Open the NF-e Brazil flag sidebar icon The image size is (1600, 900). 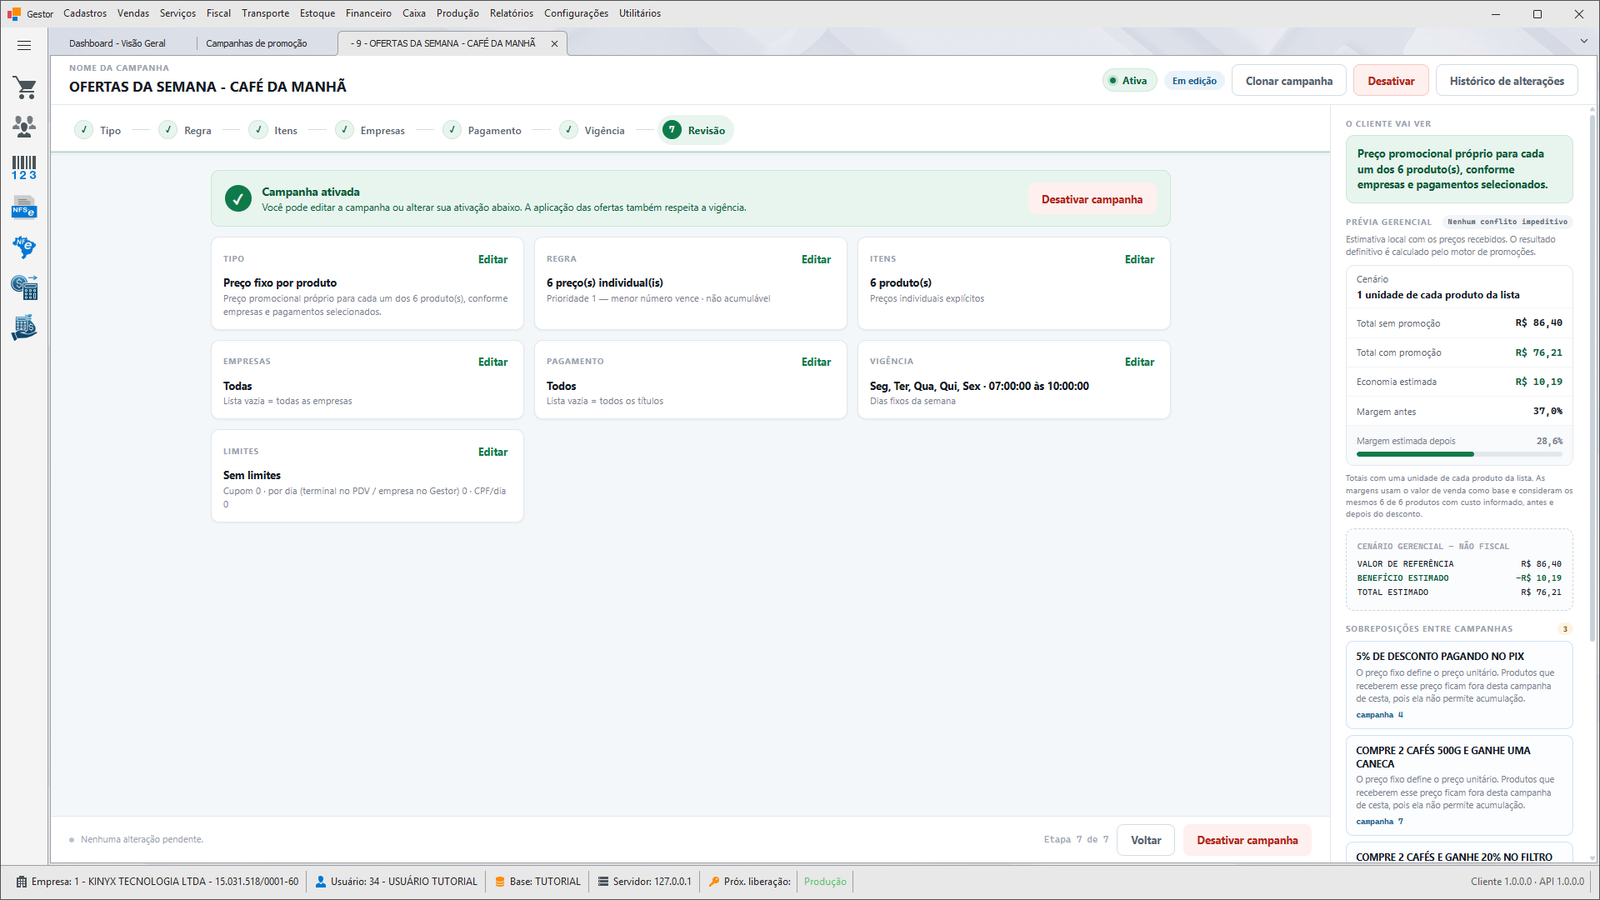pyautogui.click(x=24, y=247)
